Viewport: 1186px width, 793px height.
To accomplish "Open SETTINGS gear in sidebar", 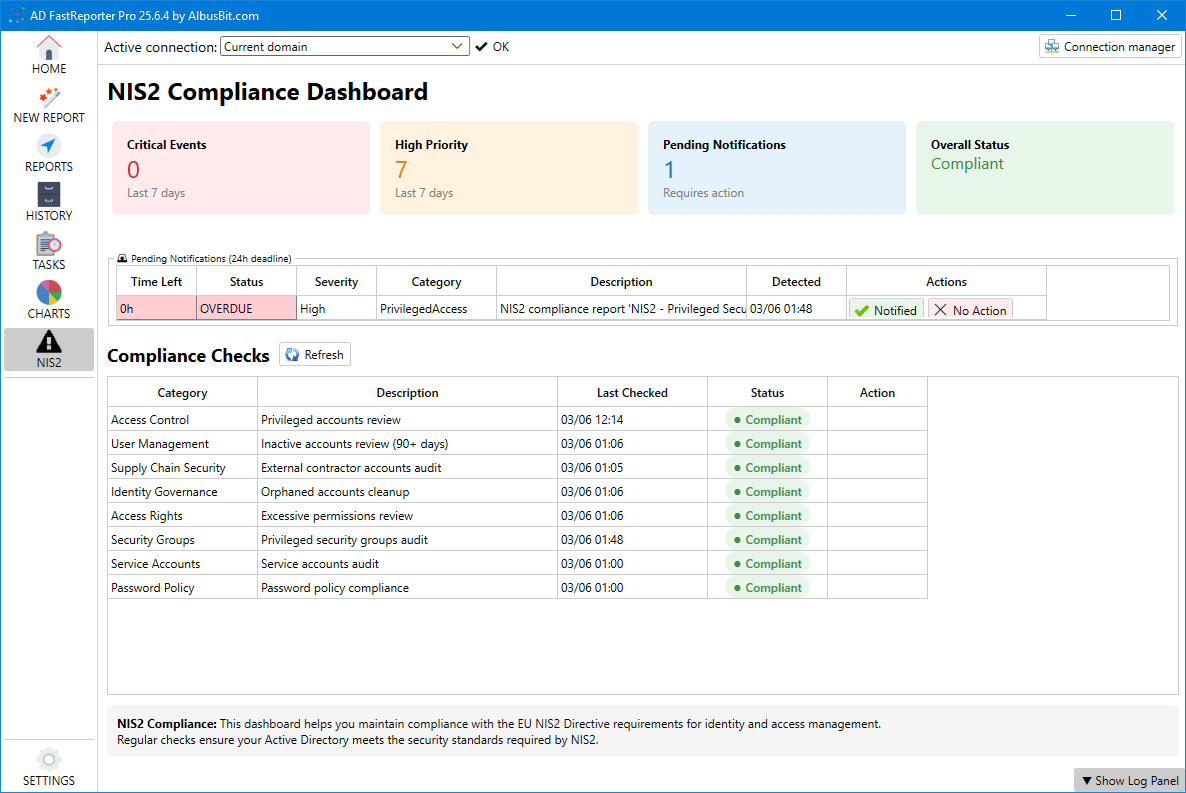I will coord(48,767).
